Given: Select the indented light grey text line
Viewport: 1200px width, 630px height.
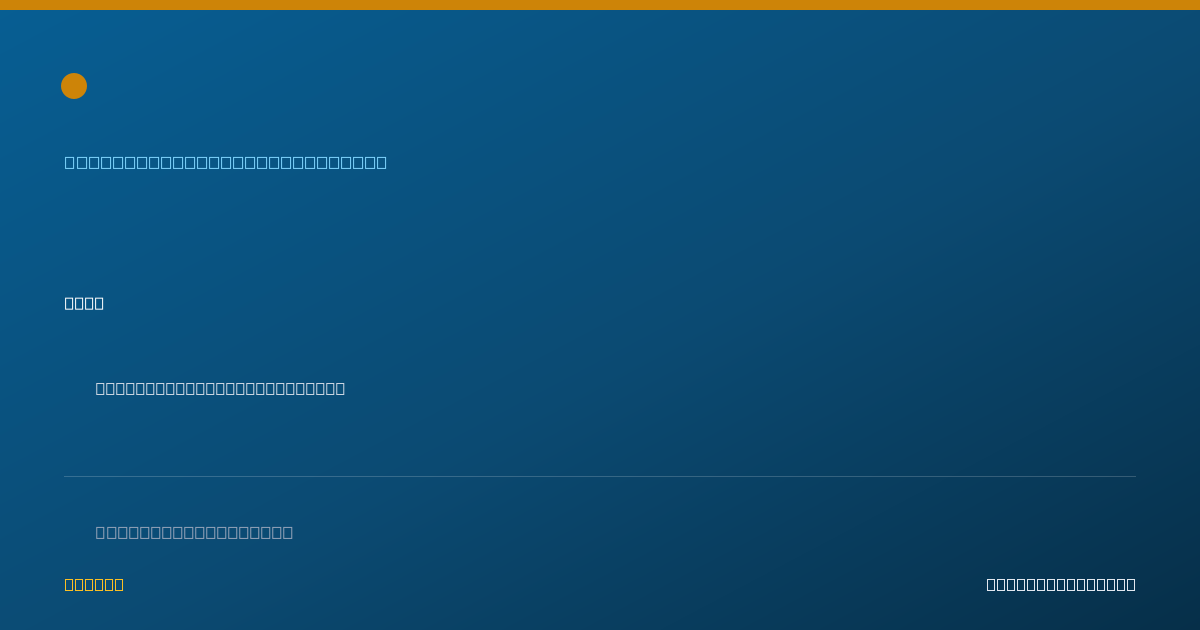Looking at the screenshot, I should point(220,388).
